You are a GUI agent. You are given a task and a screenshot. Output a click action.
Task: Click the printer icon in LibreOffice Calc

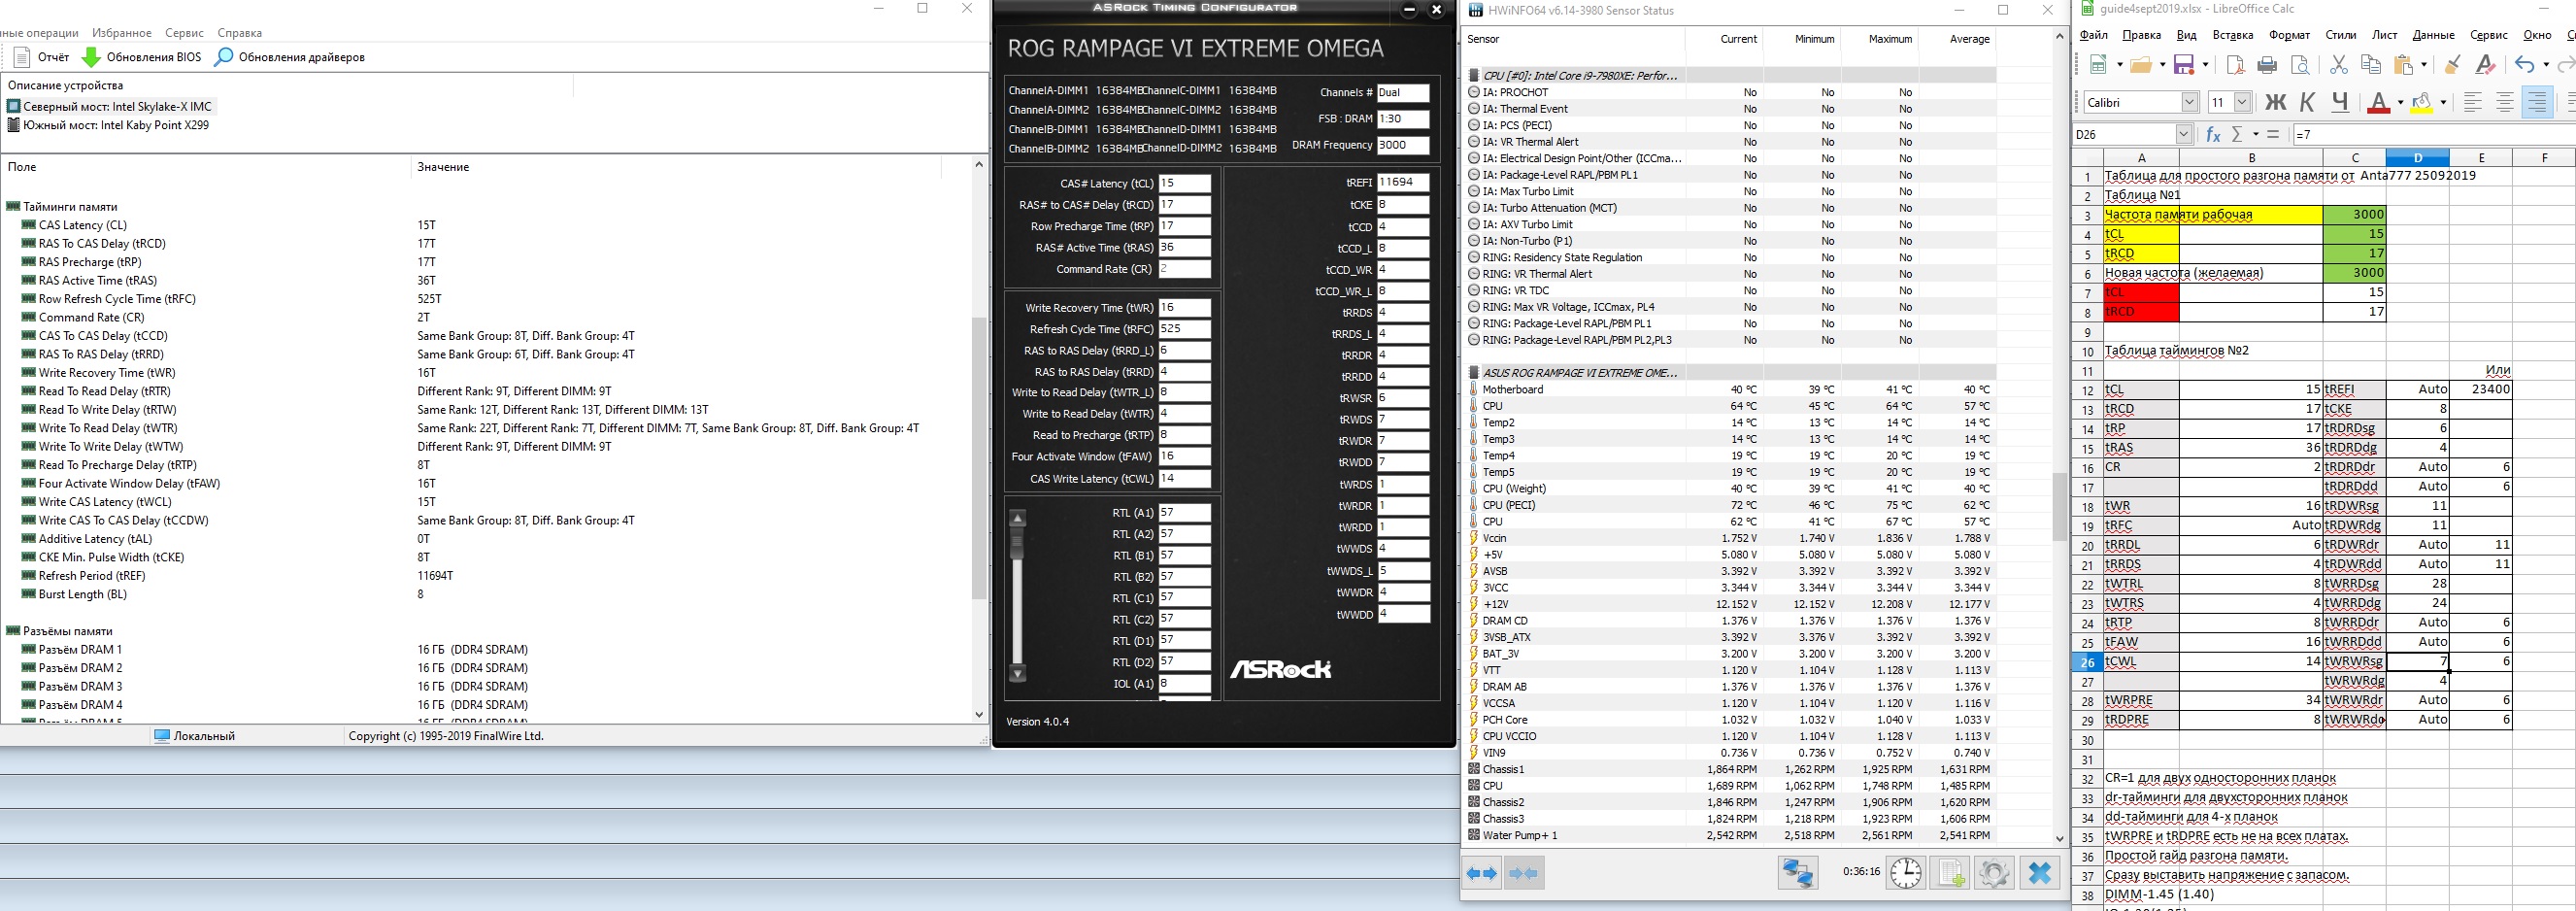(2267, 65)
